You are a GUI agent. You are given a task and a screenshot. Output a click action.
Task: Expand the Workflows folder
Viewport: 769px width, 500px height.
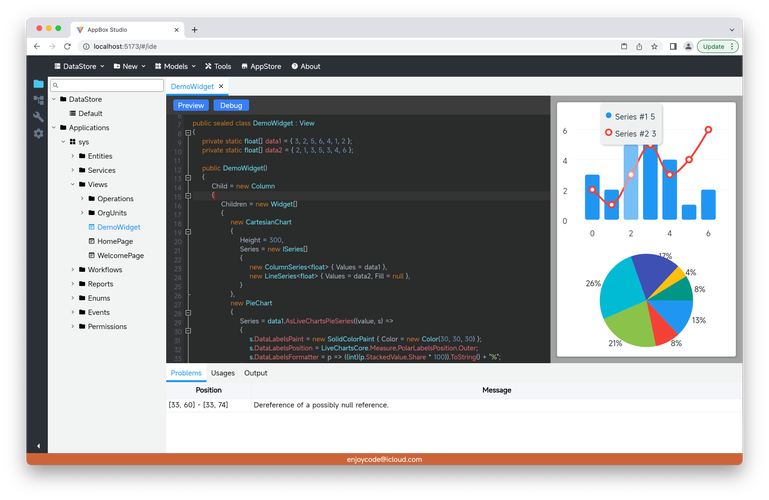point(73,270)
